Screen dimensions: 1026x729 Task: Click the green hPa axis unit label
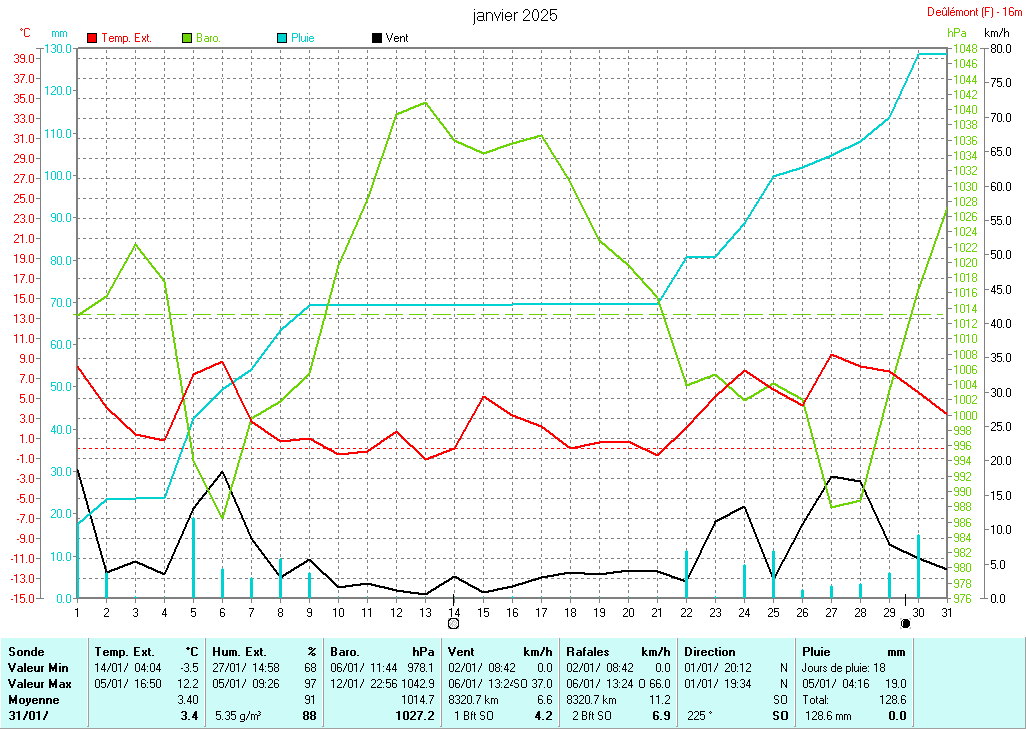(x=958, y=33)
